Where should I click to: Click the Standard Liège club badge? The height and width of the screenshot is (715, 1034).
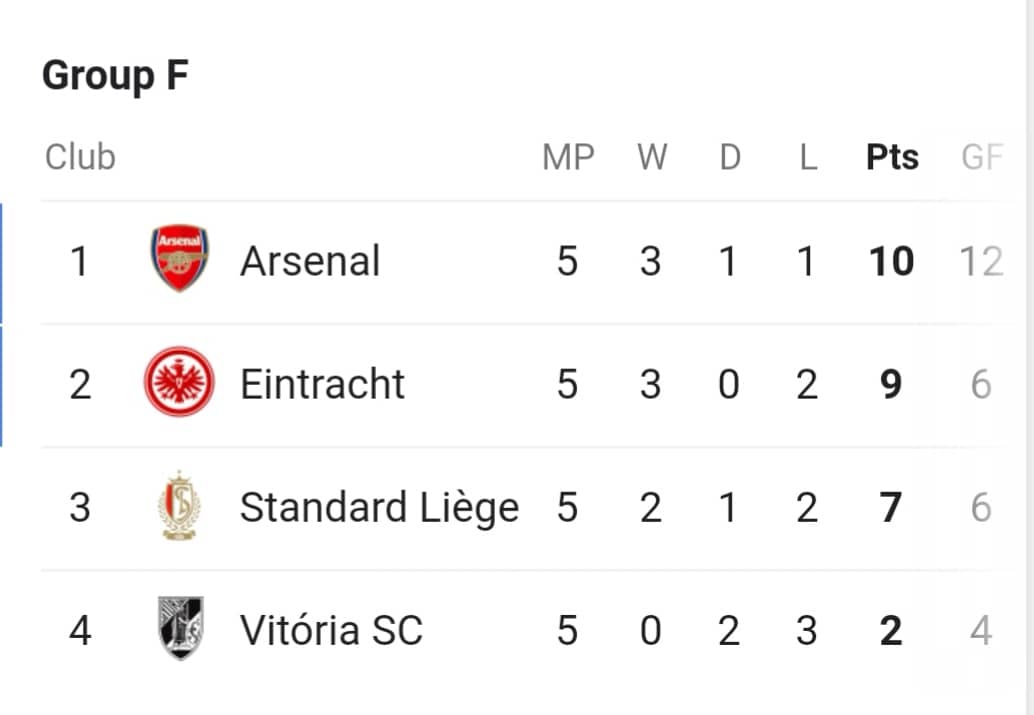click(179, 505)
